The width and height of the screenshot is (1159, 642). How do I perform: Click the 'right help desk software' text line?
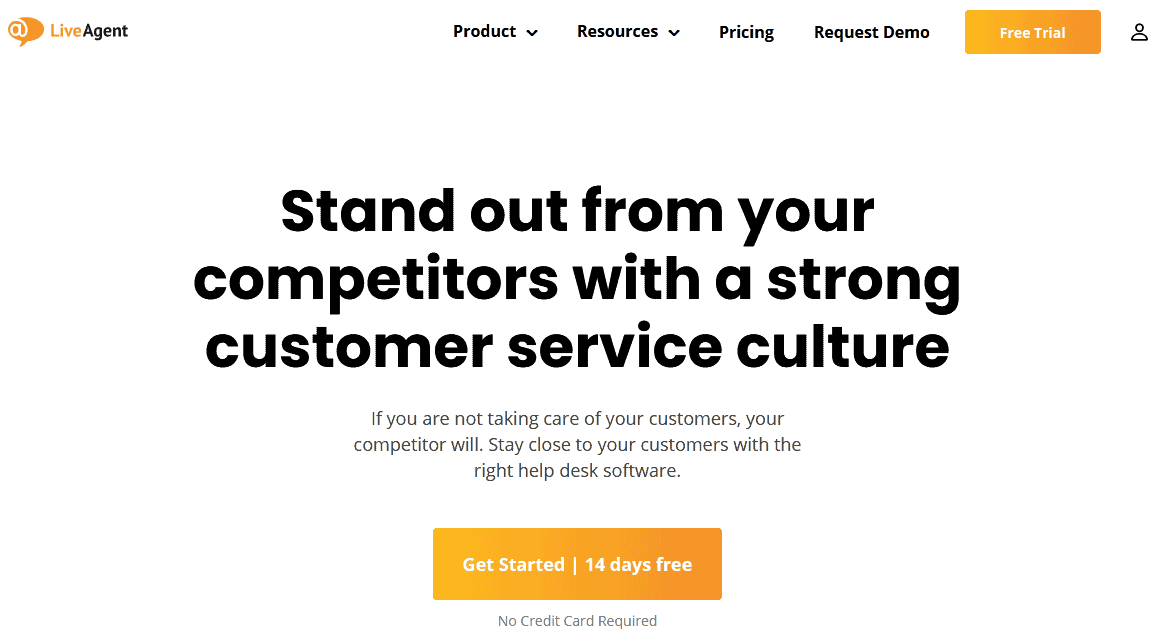coord(577,470)
